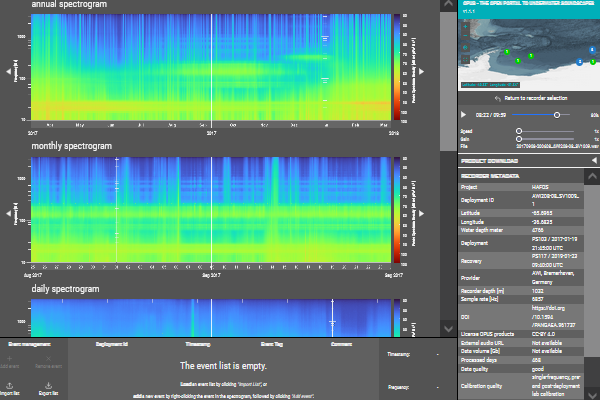Click the spectrogram panel scroll-up chevron
The width and height of the screenshot is (600, 400).
point(448,4)
